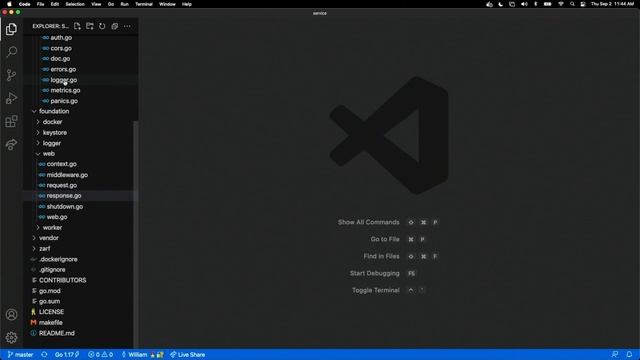Open the Wi-Fi menu bar icon
This screenshot has width=640, height=360.
pyautogui.click(x=561, y=4)
